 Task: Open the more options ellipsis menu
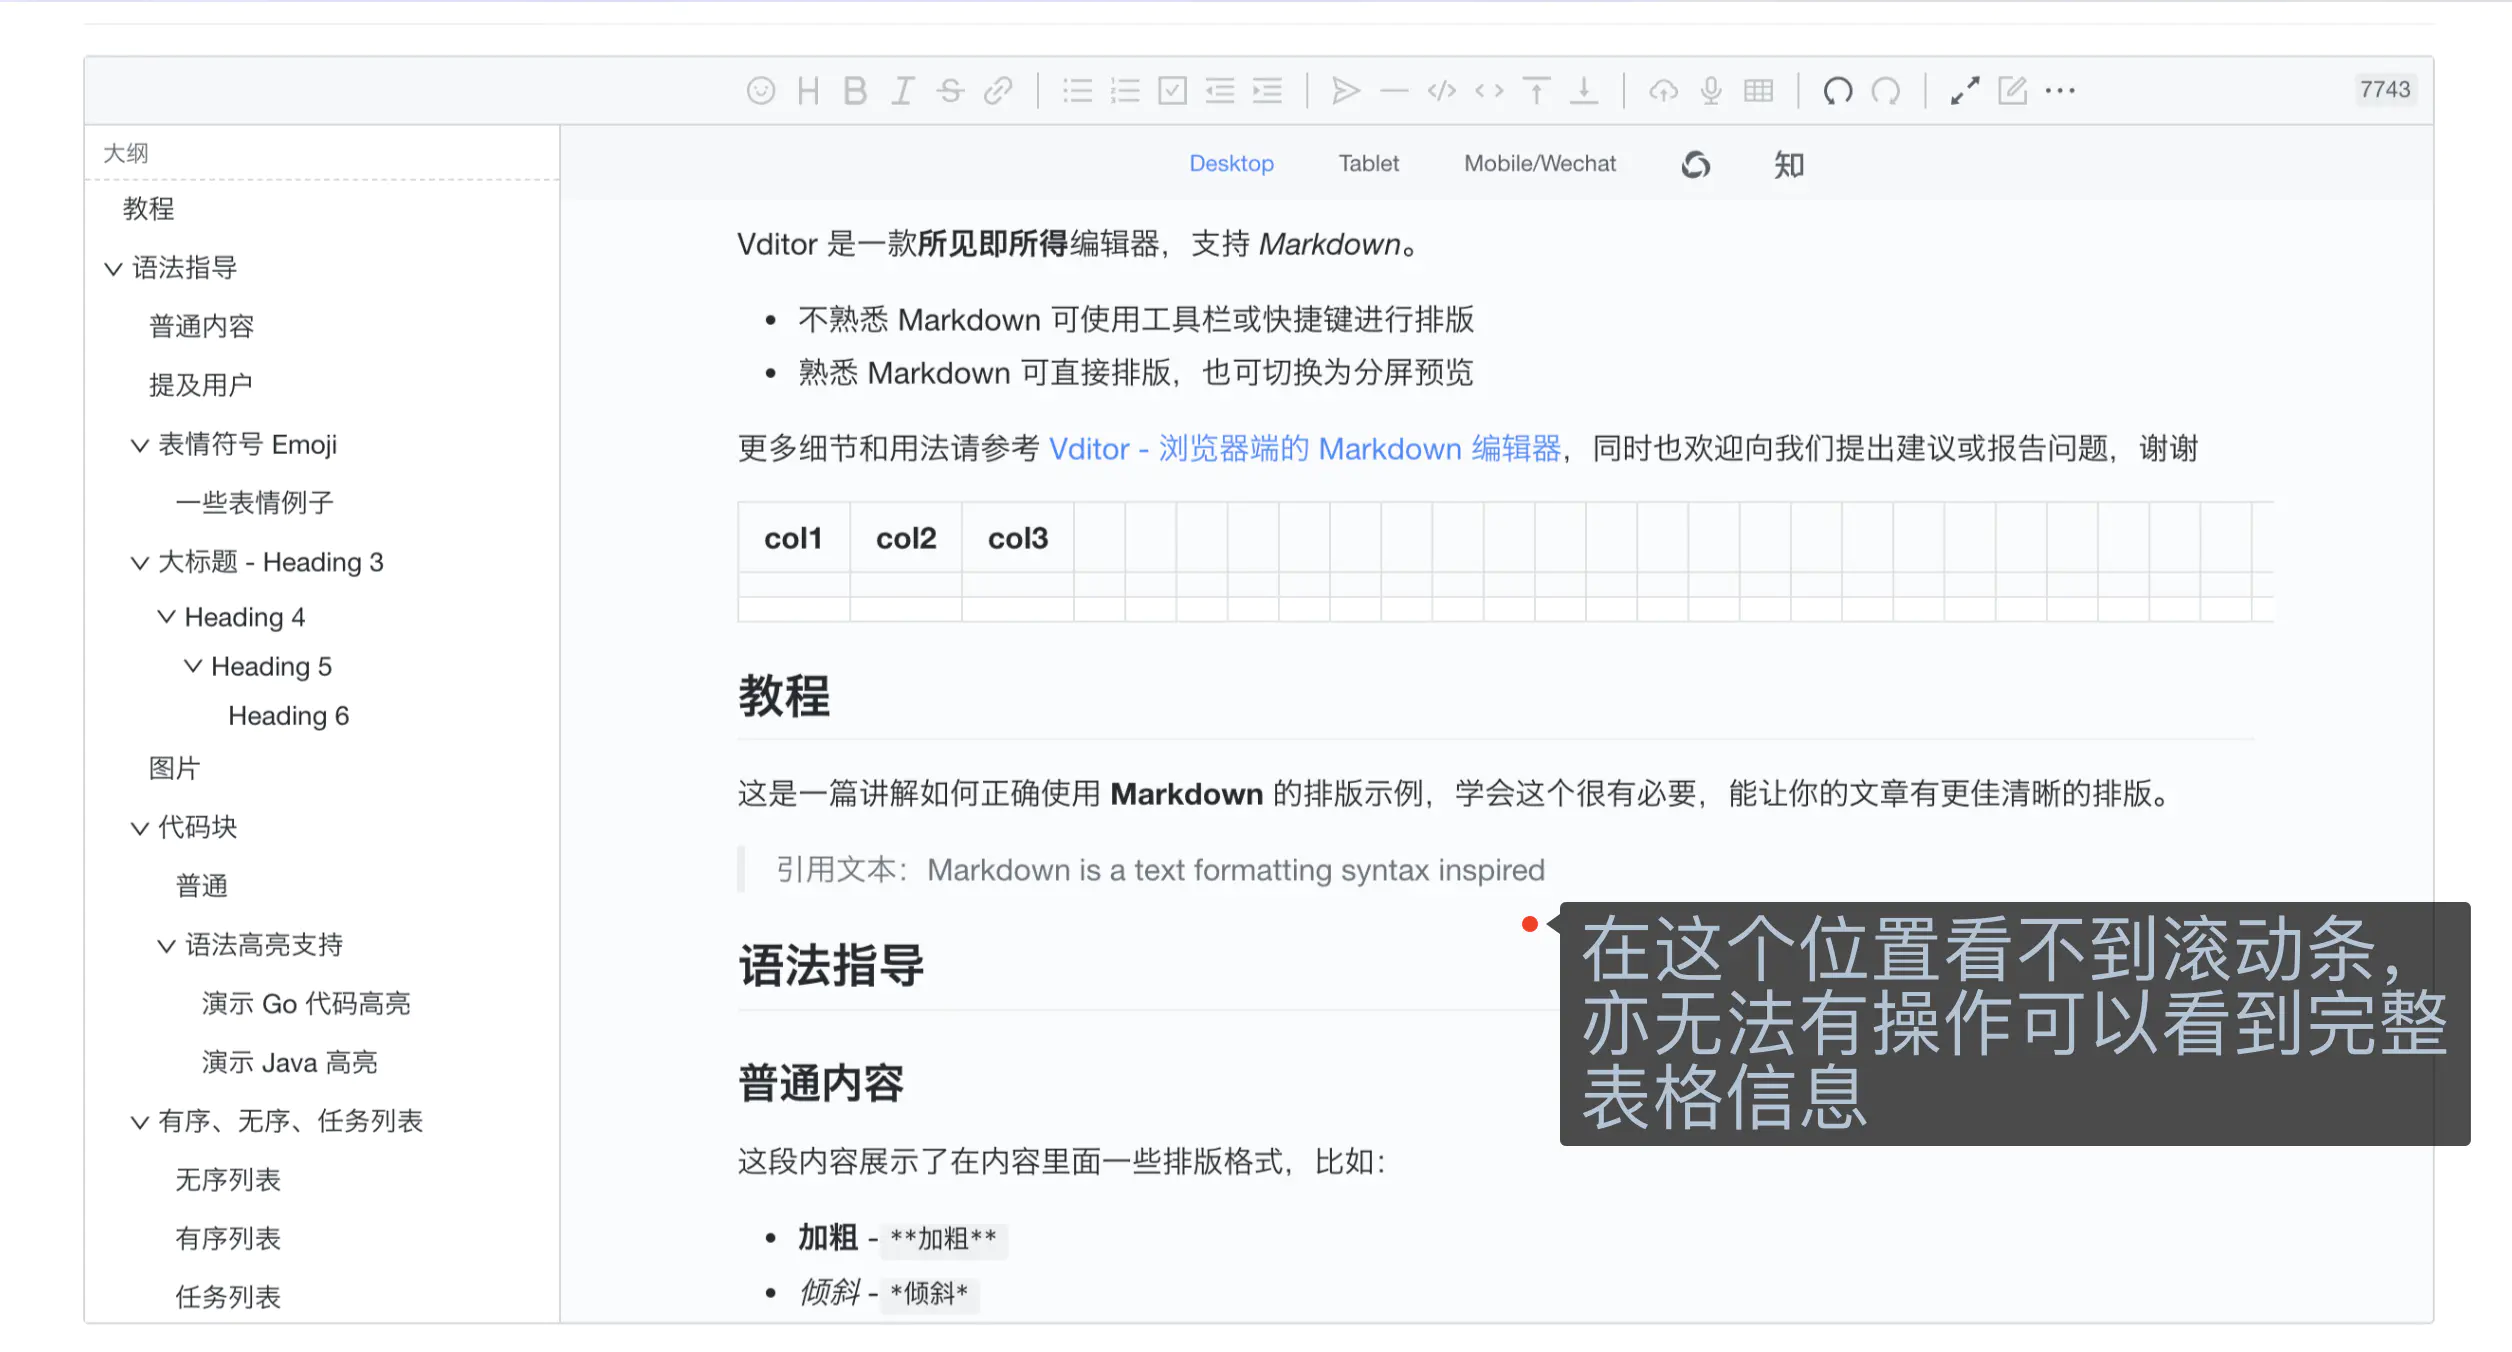(x=2060, y=91)
